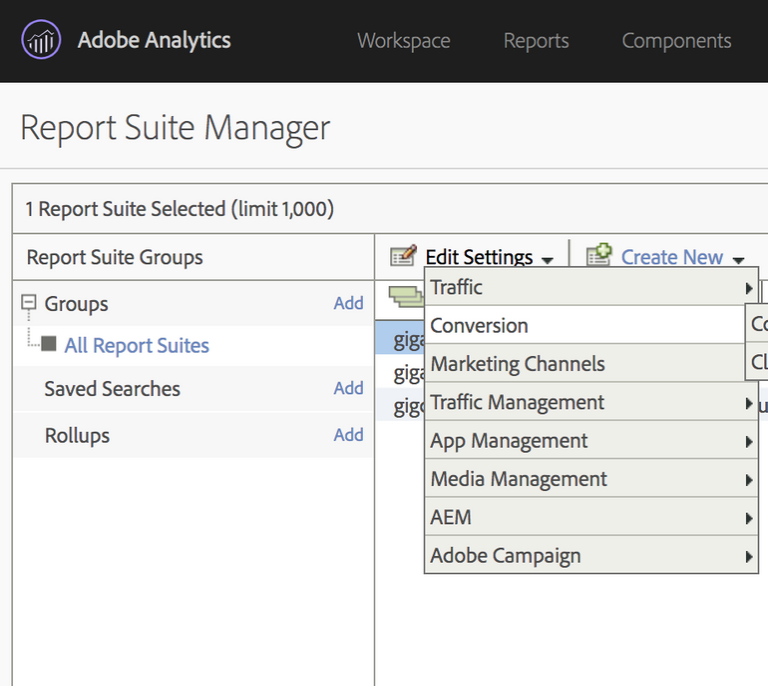Click the Adobe Analytics title text
Screen dimensions: 768x686
(x=154, y=40)
